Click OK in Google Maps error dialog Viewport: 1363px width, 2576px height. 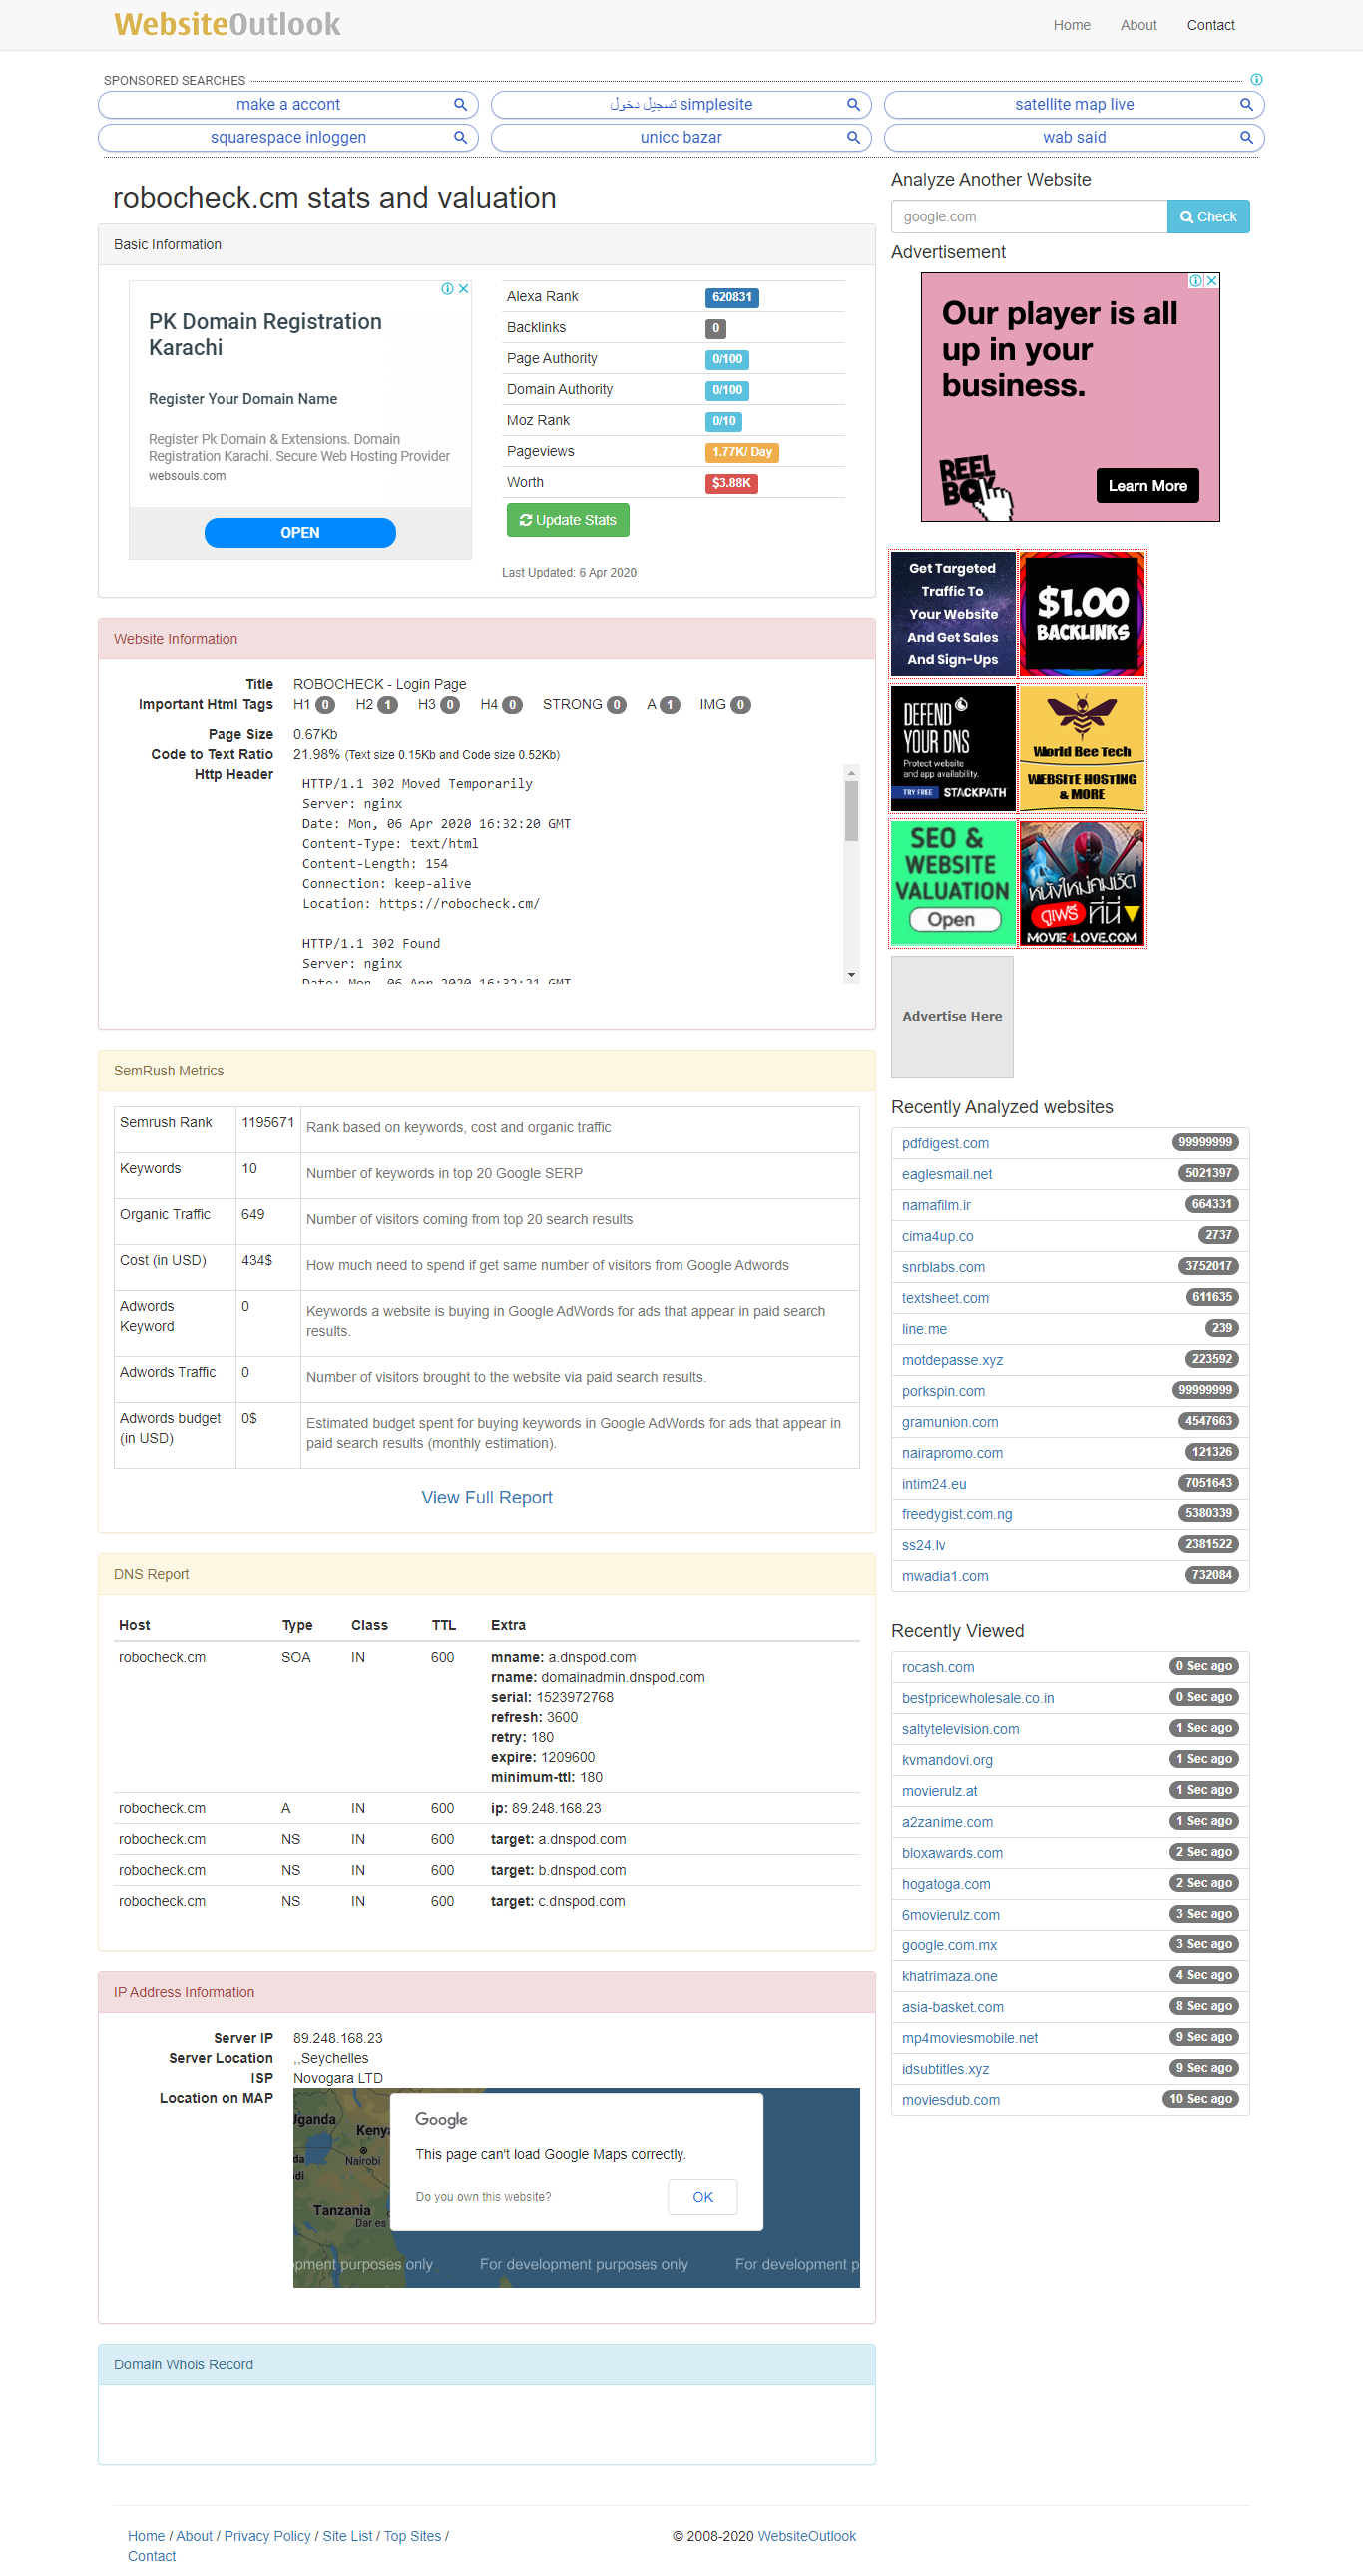(x=703, y=2197)
